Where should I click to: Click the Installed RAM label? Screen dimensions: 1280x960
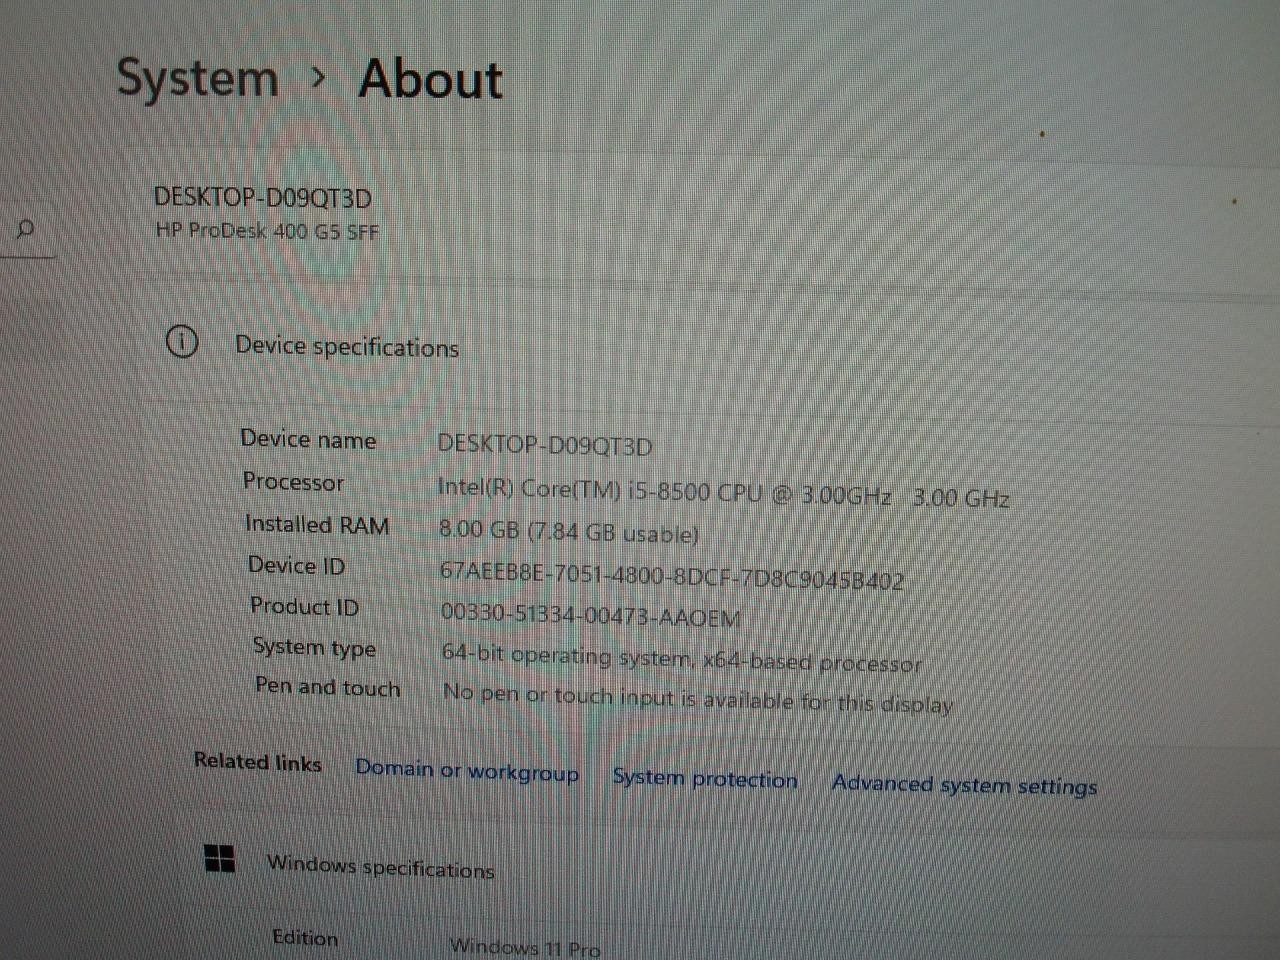pos(317,524)
